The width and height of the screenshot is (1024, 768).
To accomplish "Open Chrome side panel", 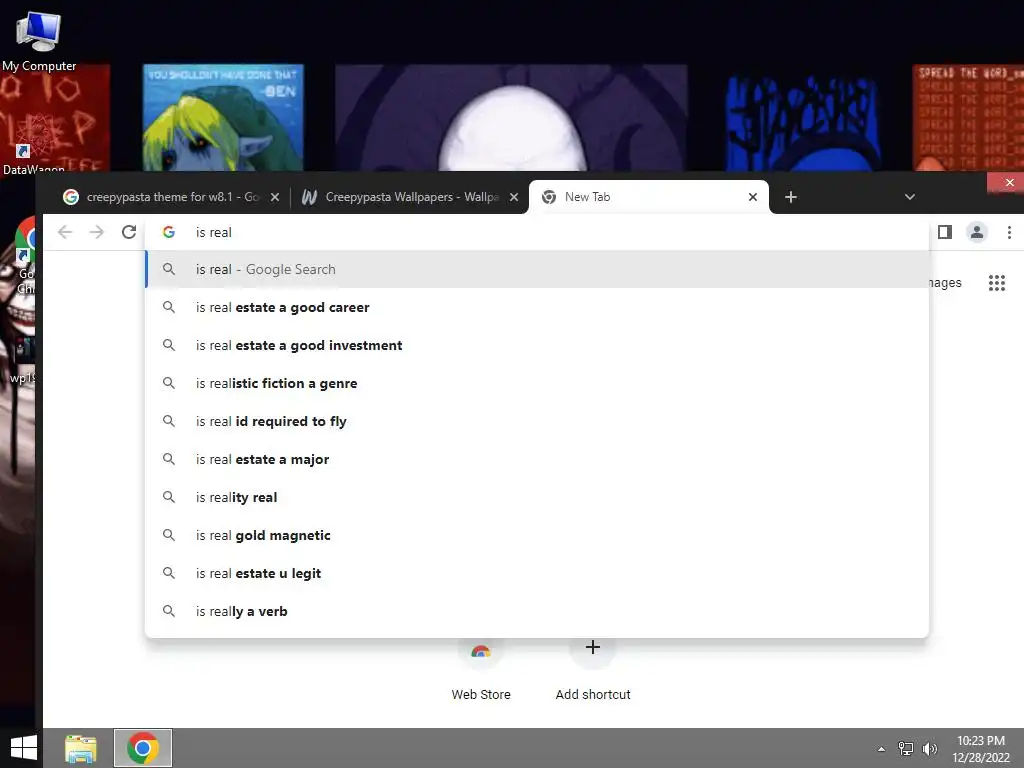I will point(944,232).
